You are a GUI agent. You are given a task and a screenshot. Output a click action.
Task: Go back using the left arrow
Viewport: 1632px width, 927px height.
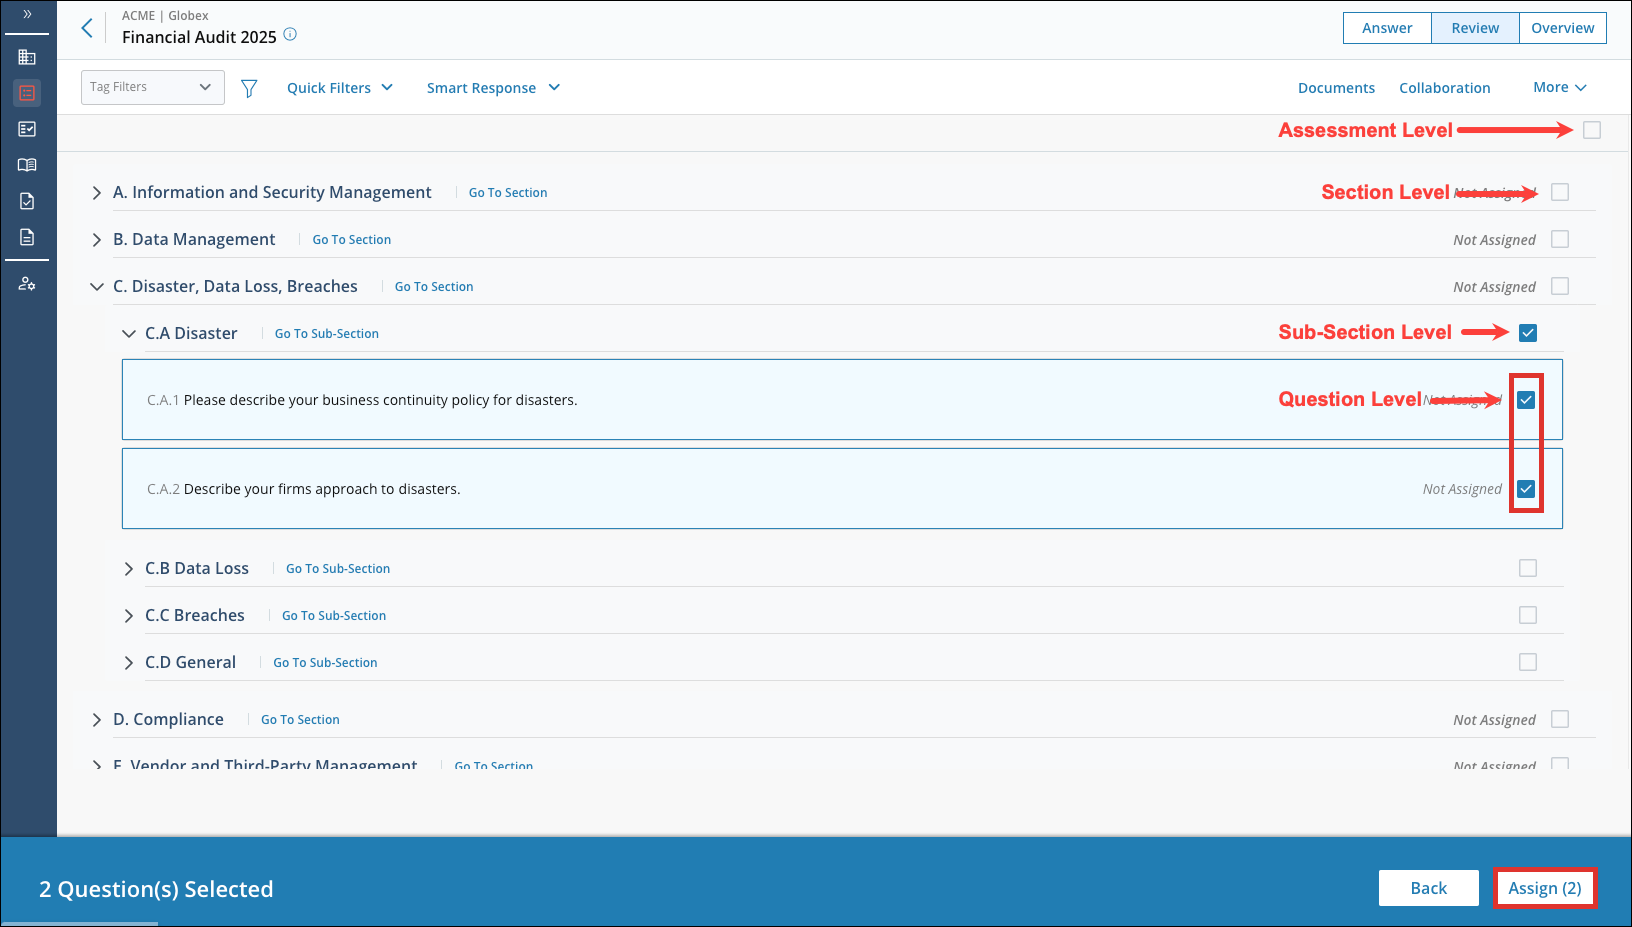click(x=87, y=28)
